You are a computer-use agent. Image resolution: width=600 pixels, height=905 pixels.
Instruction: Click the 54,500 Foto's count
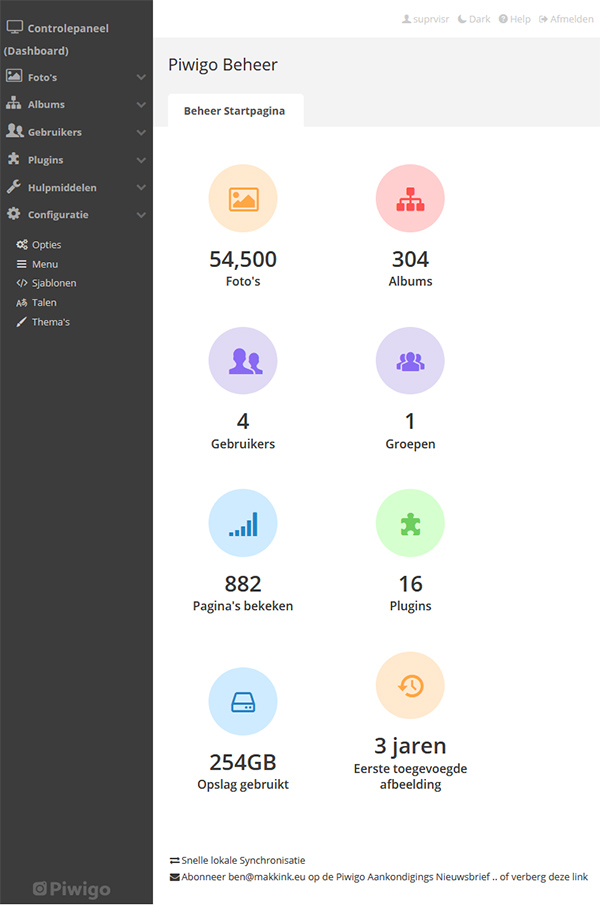click(x=243, y=259)
